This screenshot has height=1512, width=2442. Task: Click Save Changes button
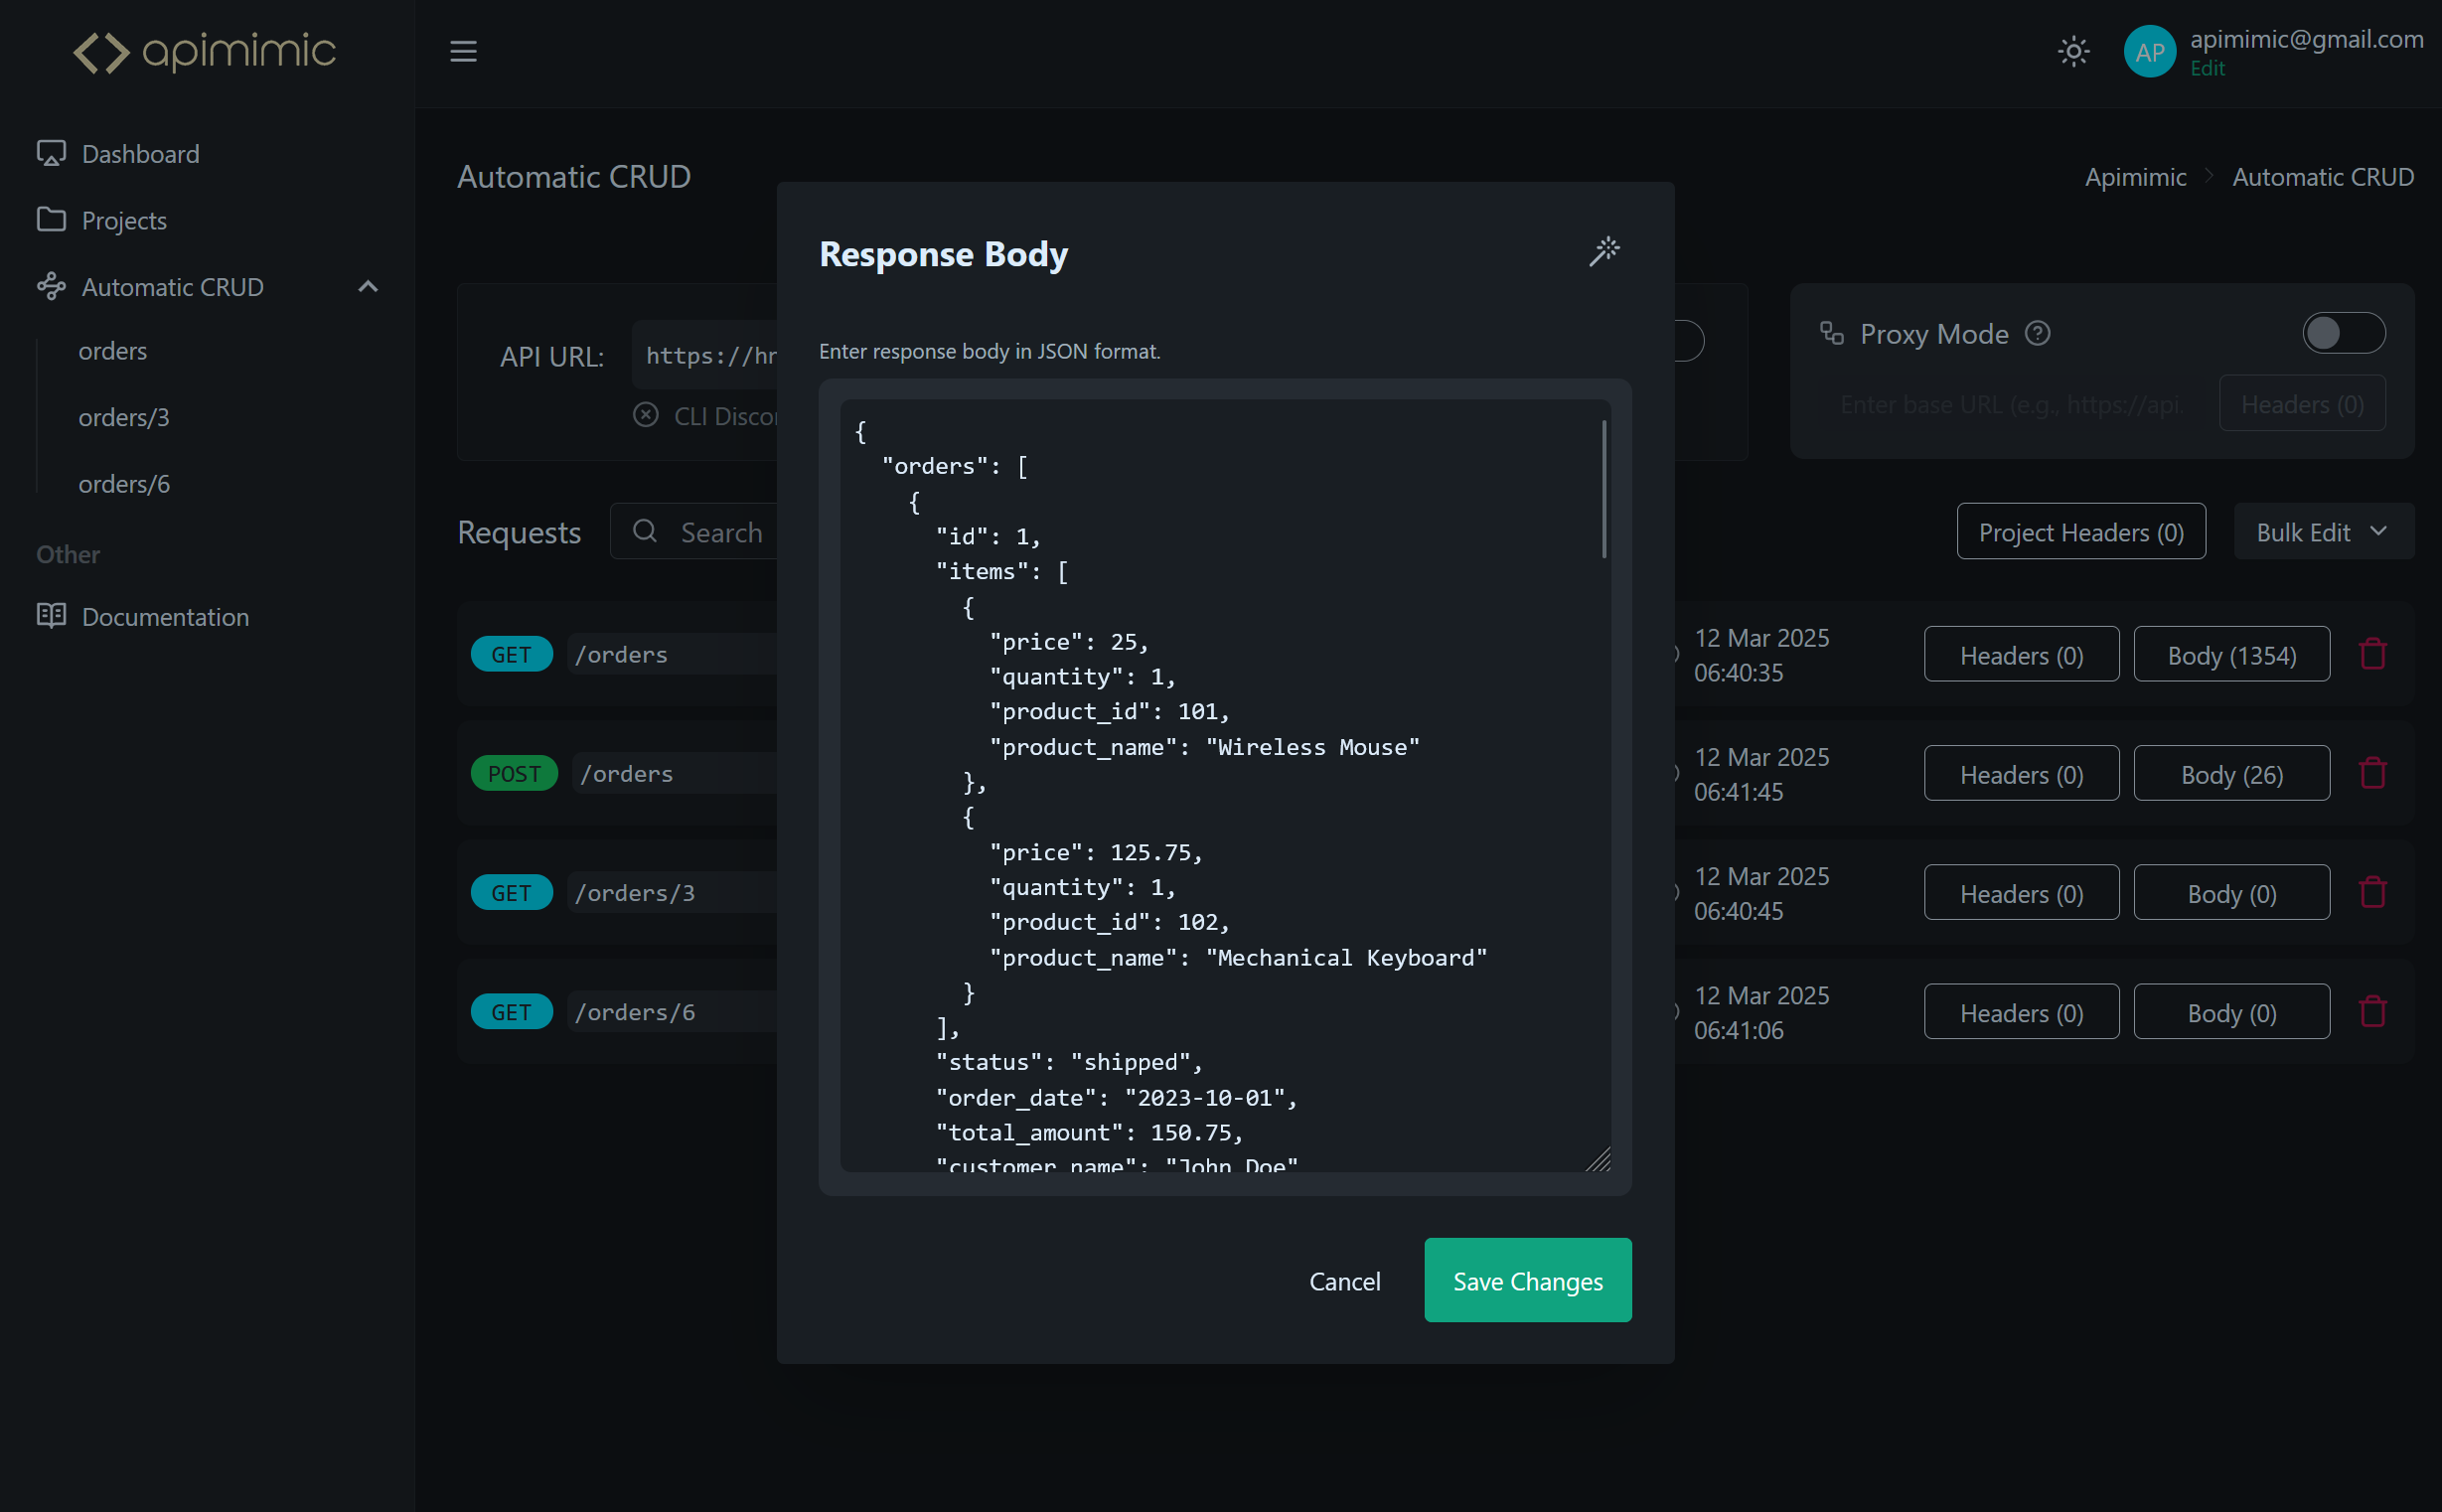1527,1281
